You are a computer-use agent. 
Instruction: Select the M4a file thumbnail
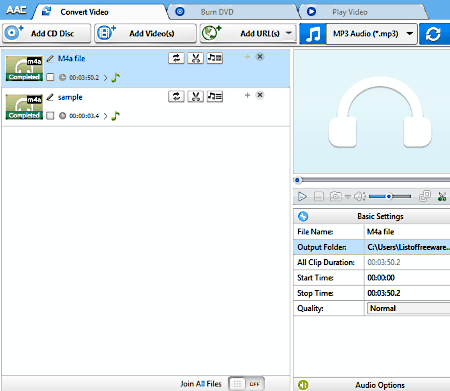tap(24, 68)
